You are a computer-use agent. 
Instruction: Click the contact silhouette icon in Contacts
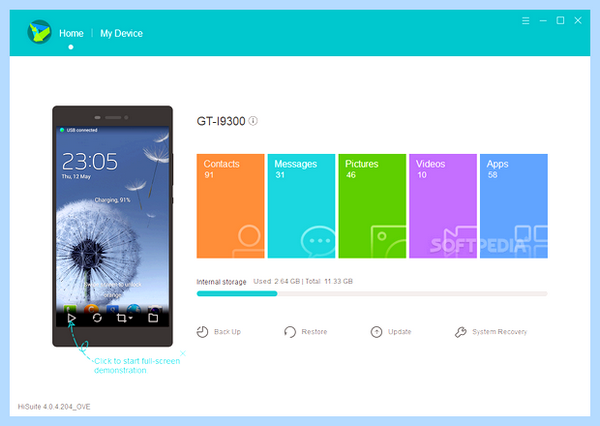[x=249, y=242]
